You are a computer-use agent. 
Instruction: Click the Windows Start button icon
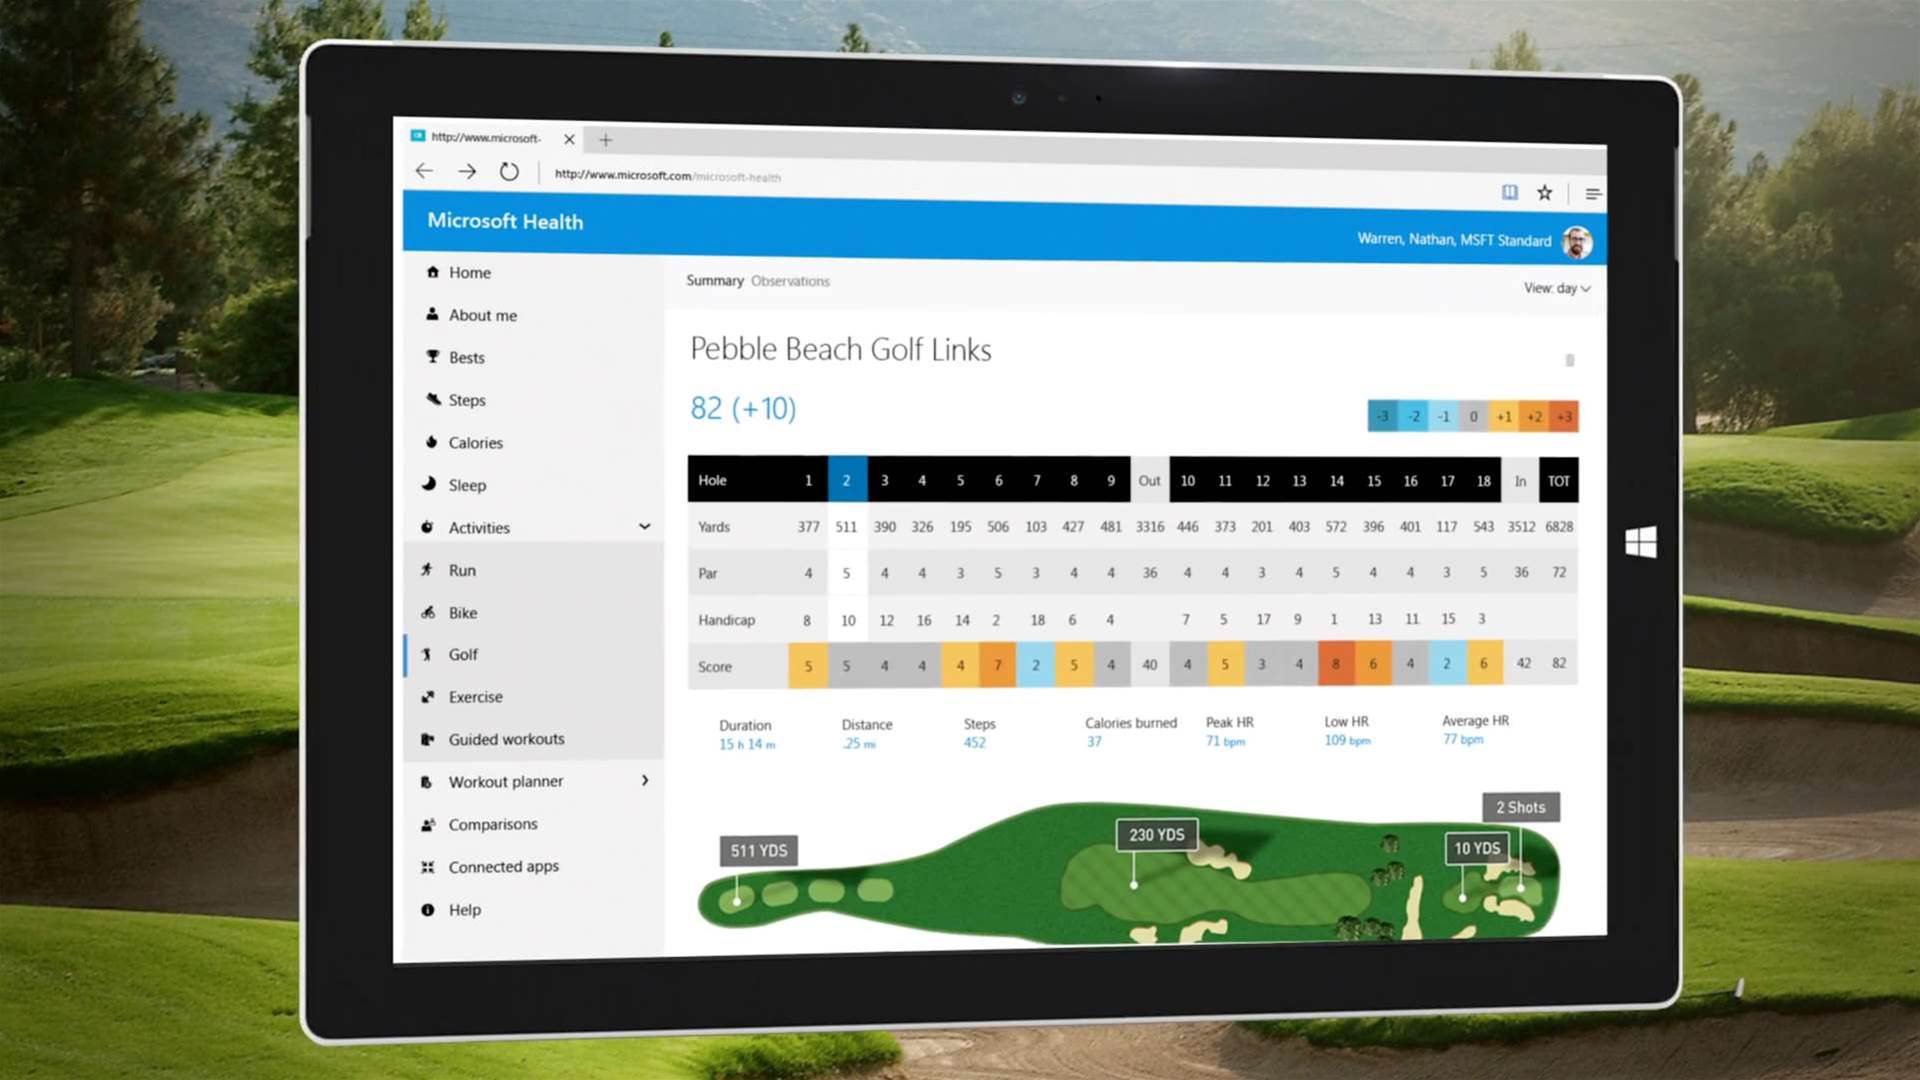1642,539
